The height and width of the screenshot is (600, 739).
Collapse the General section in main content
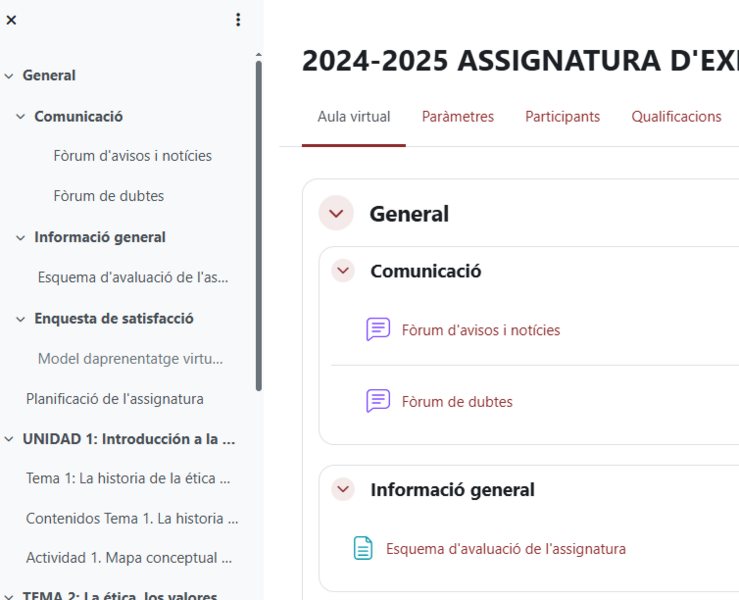tap(336, 213)
